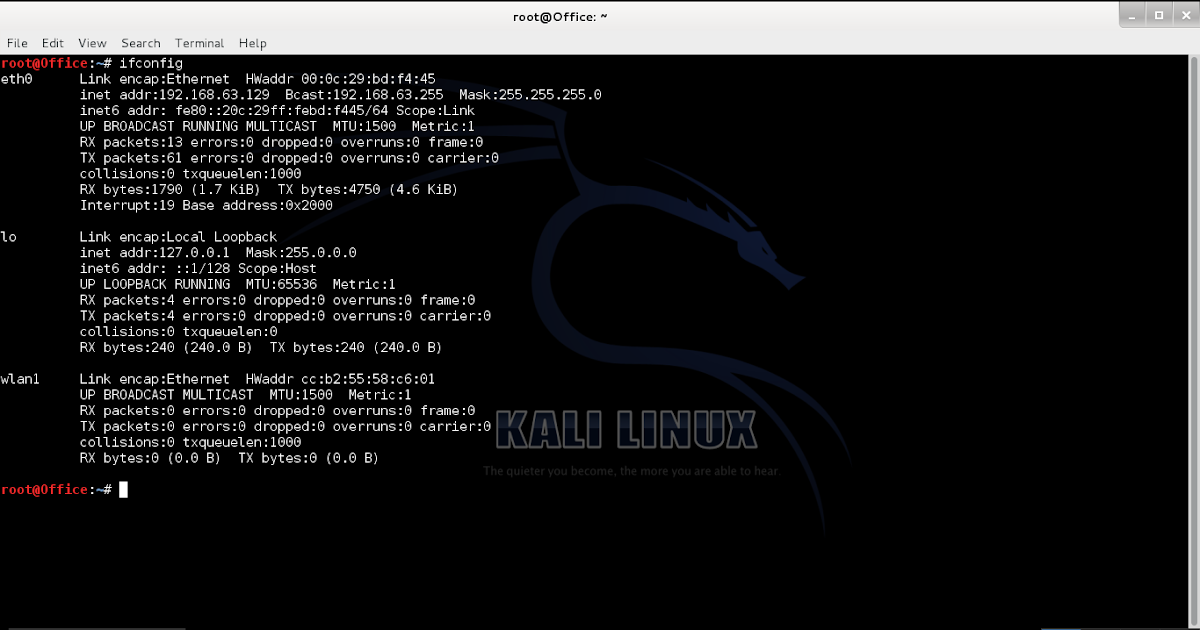Click RX bytes:1790 (1.7 KiB) text
This screenshot has width=1200, height=630.
click(x=170, y=190)
